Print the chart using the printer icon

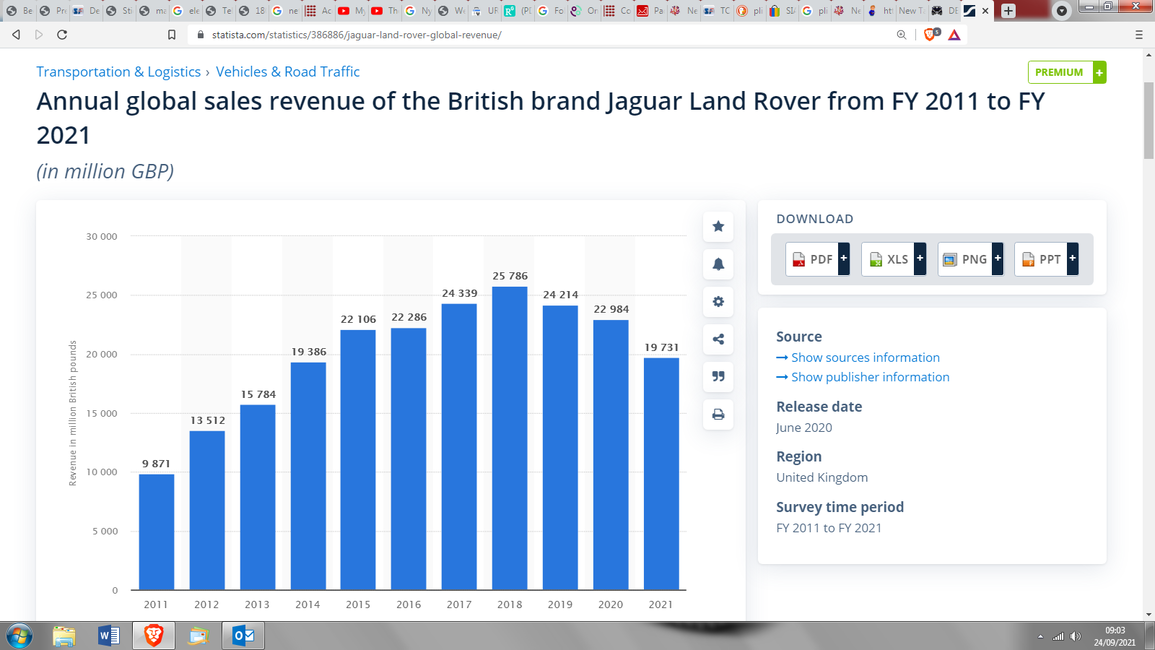click(718, 414)
